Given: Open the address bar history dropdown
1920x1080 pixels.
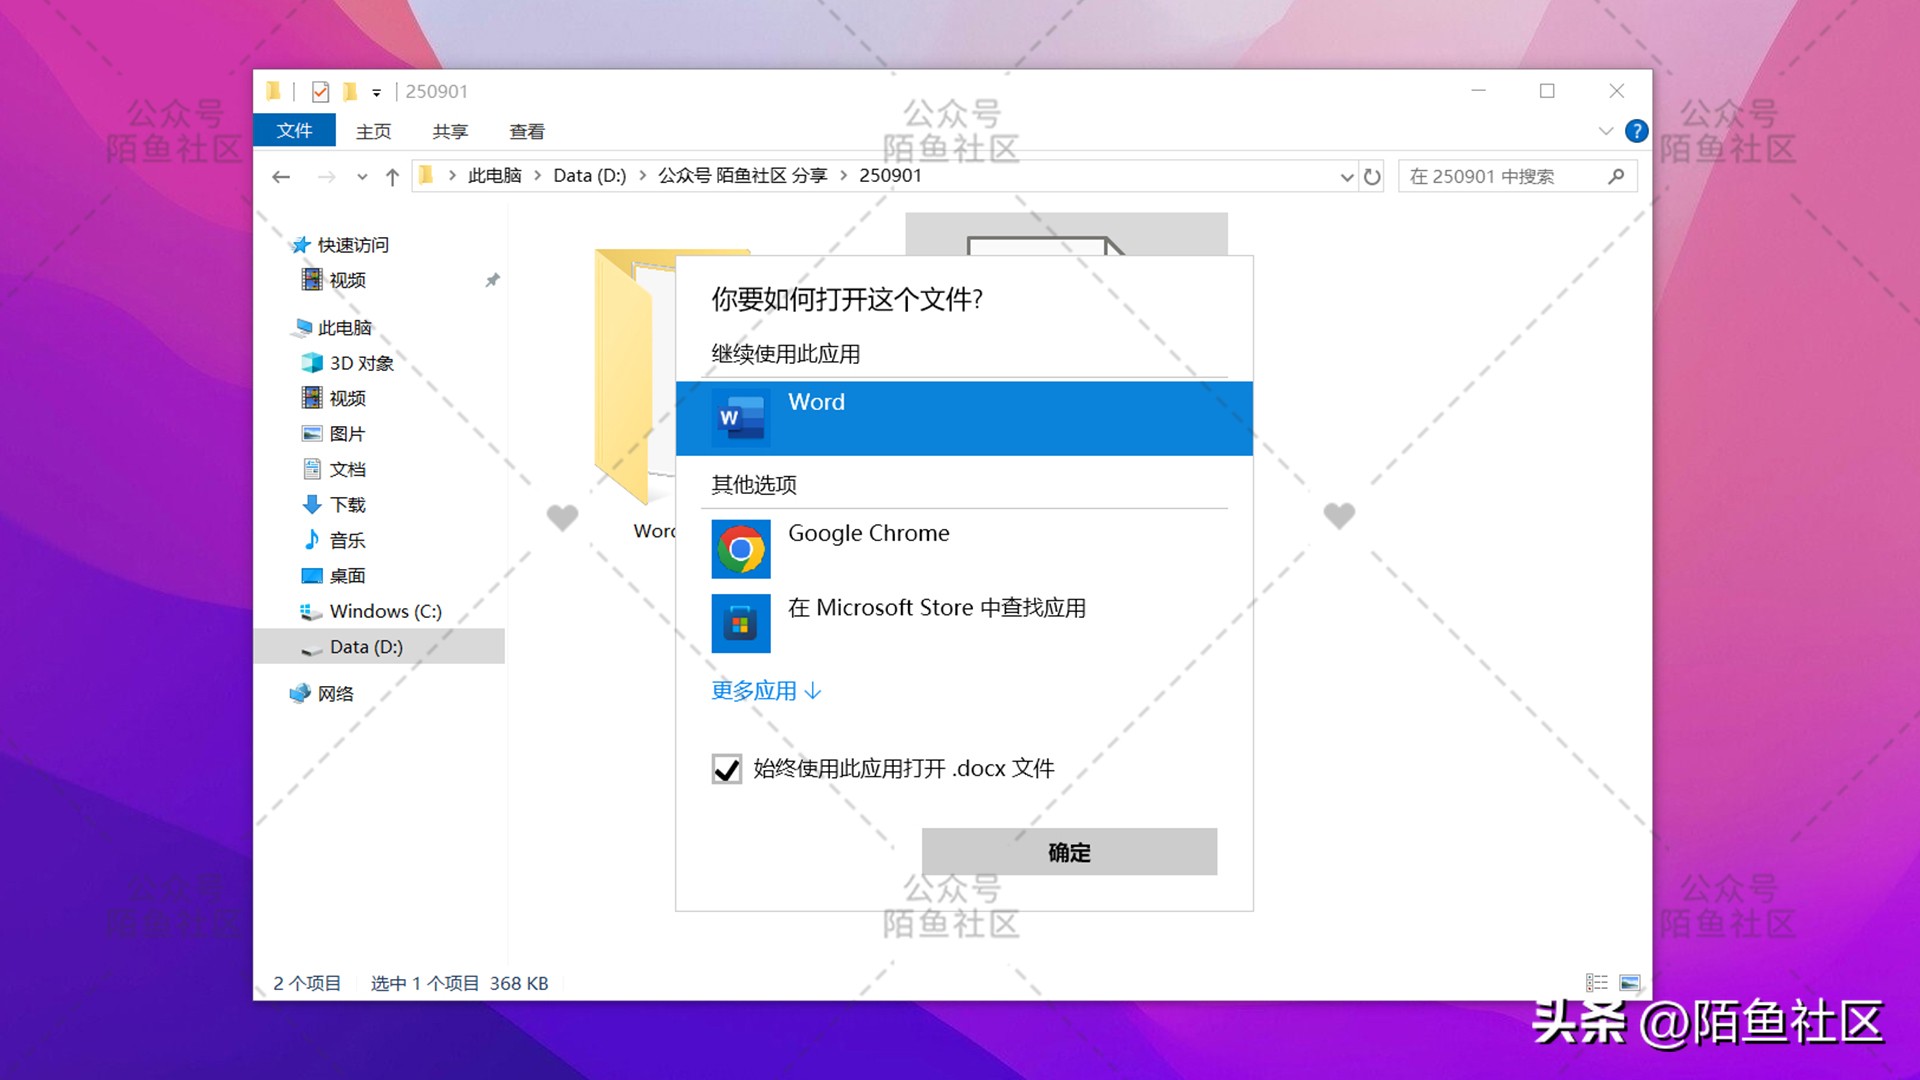Looking at the screenshot, I should [x=1346, y=177].
